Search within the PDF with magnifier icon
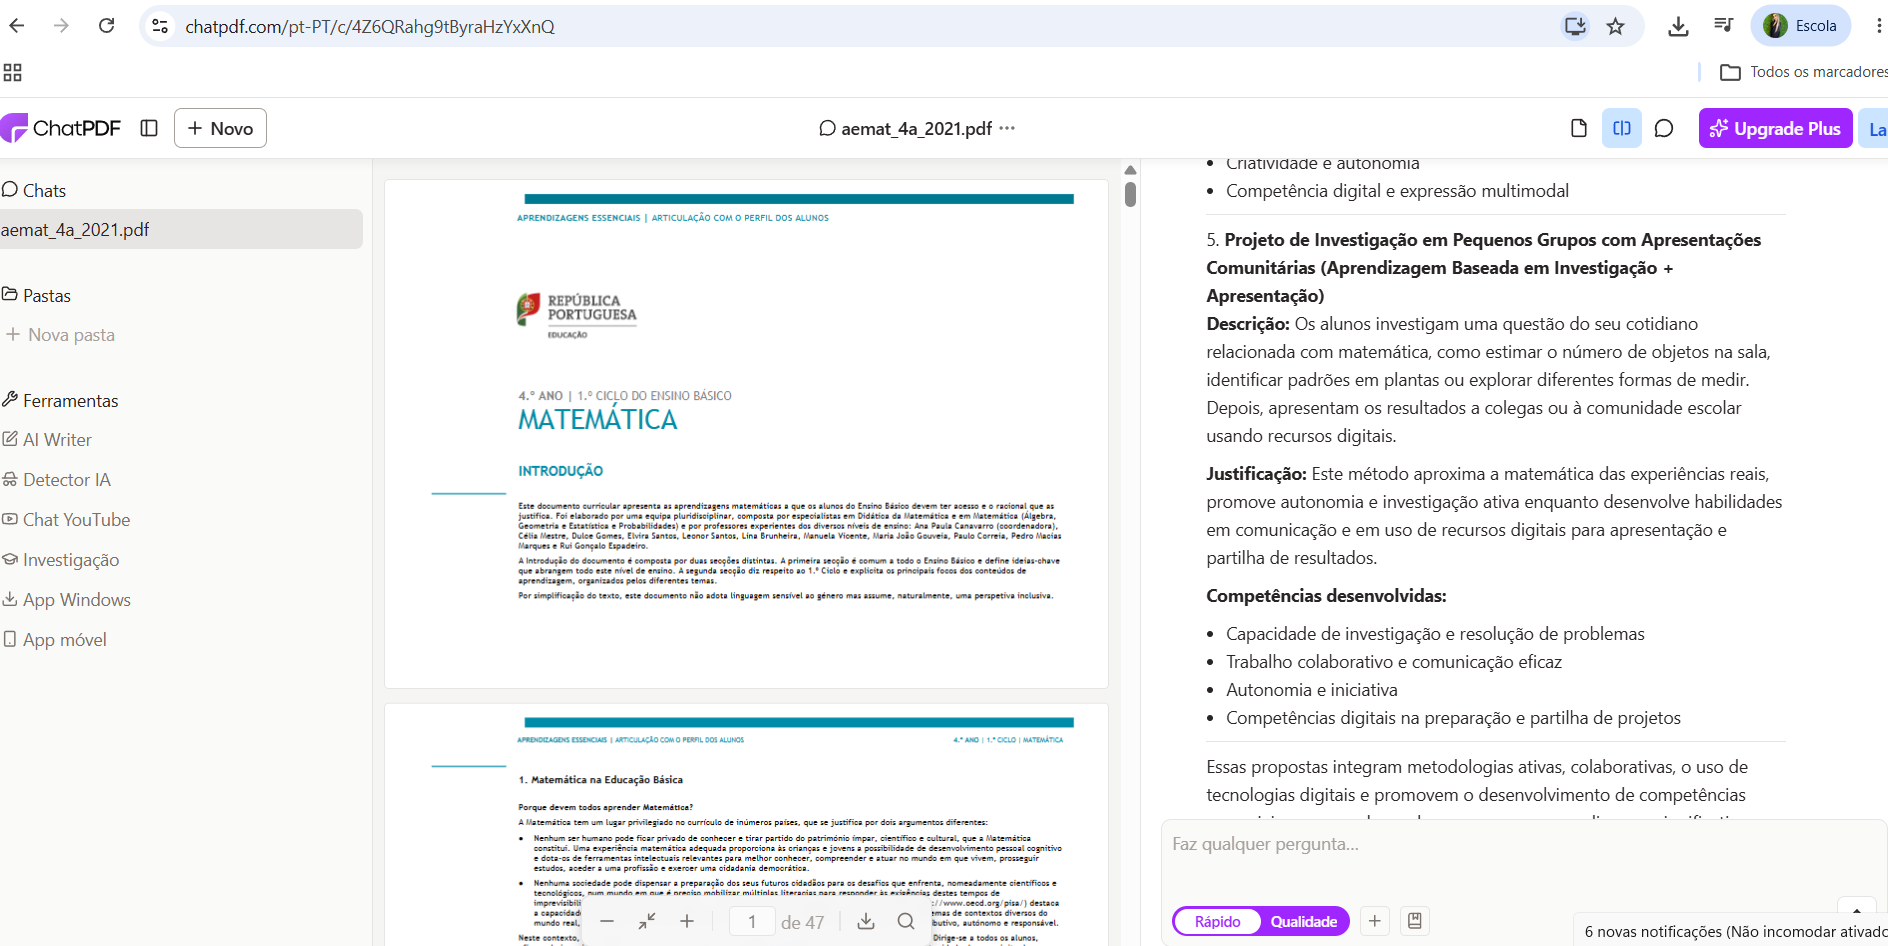 [x=906, y=921]
